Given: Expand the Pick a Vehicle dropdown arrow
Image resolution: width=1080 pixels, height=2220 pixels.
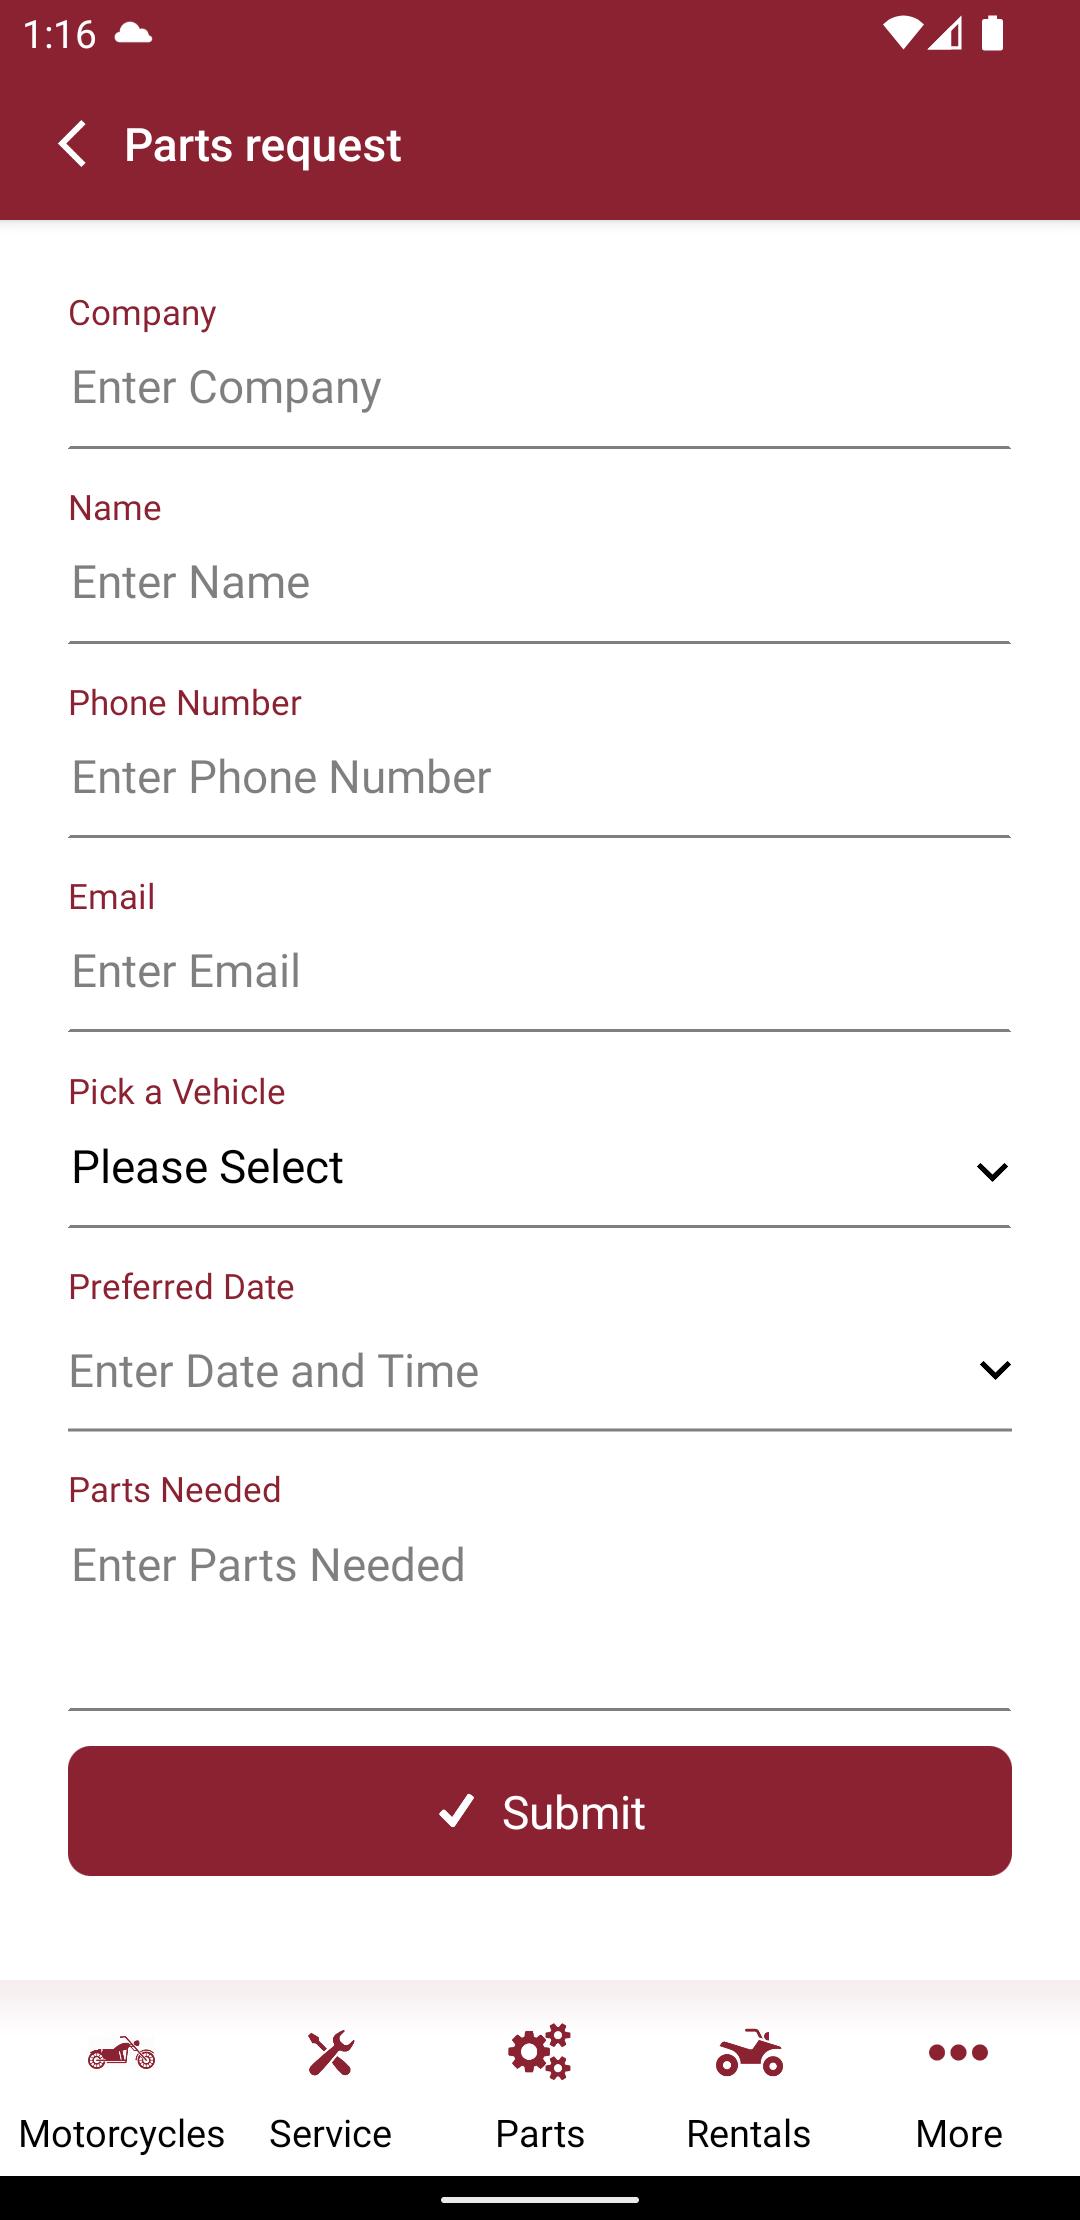Looking at the screenshot, I should pos(992,1171).
